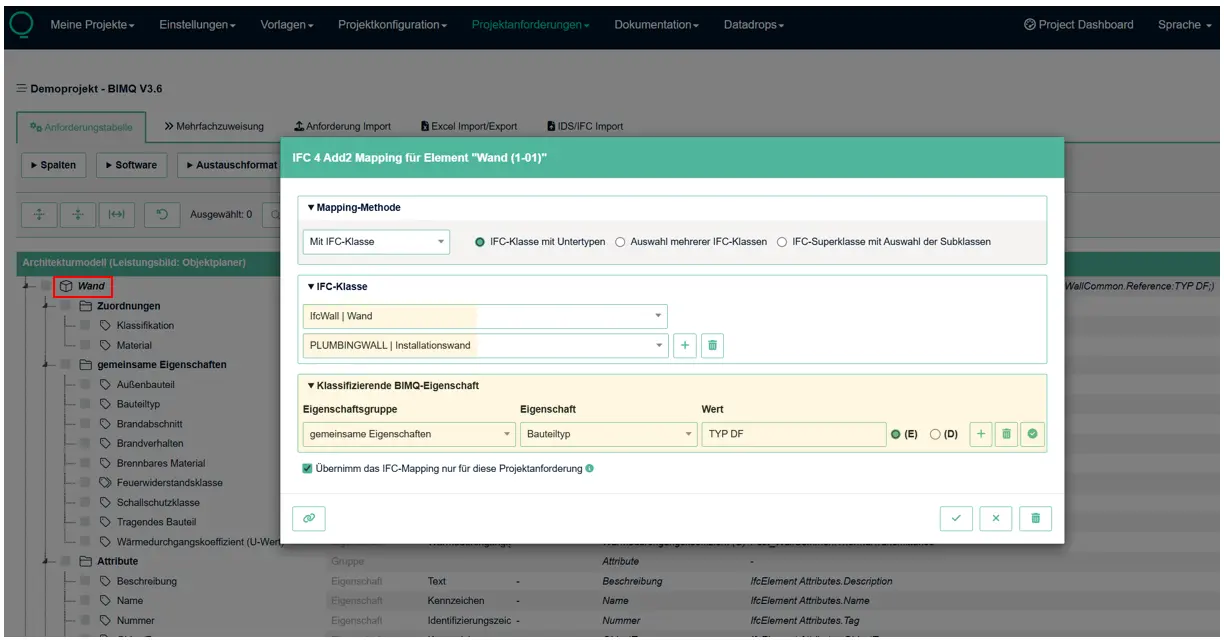Click the plus icon beside PLUMBINGWALL dropdown

pos(685,346)
